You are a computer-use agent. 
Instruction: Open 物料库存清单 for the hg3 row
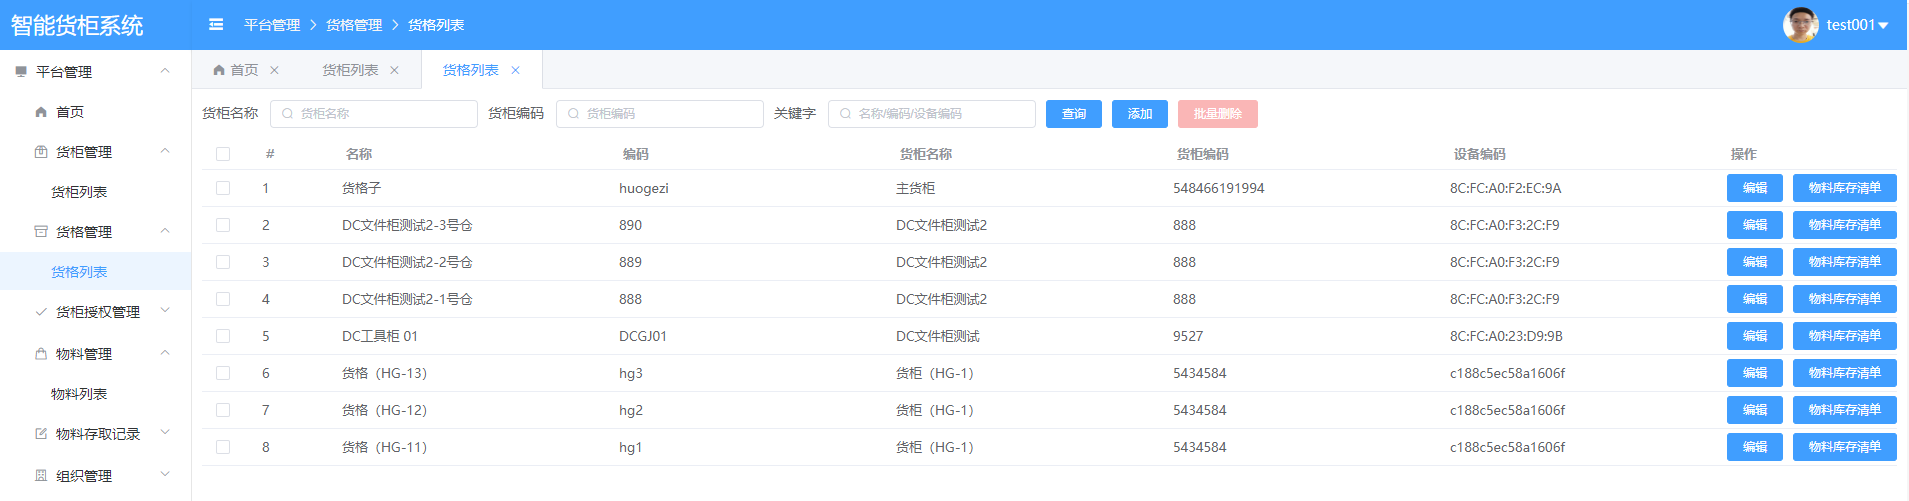pyautogui.click(x=1844, y=373)
